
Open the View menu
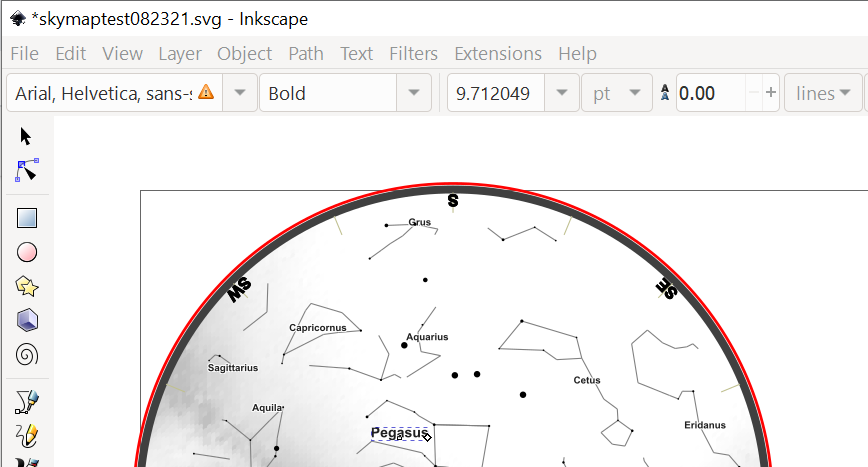point(122,54)
